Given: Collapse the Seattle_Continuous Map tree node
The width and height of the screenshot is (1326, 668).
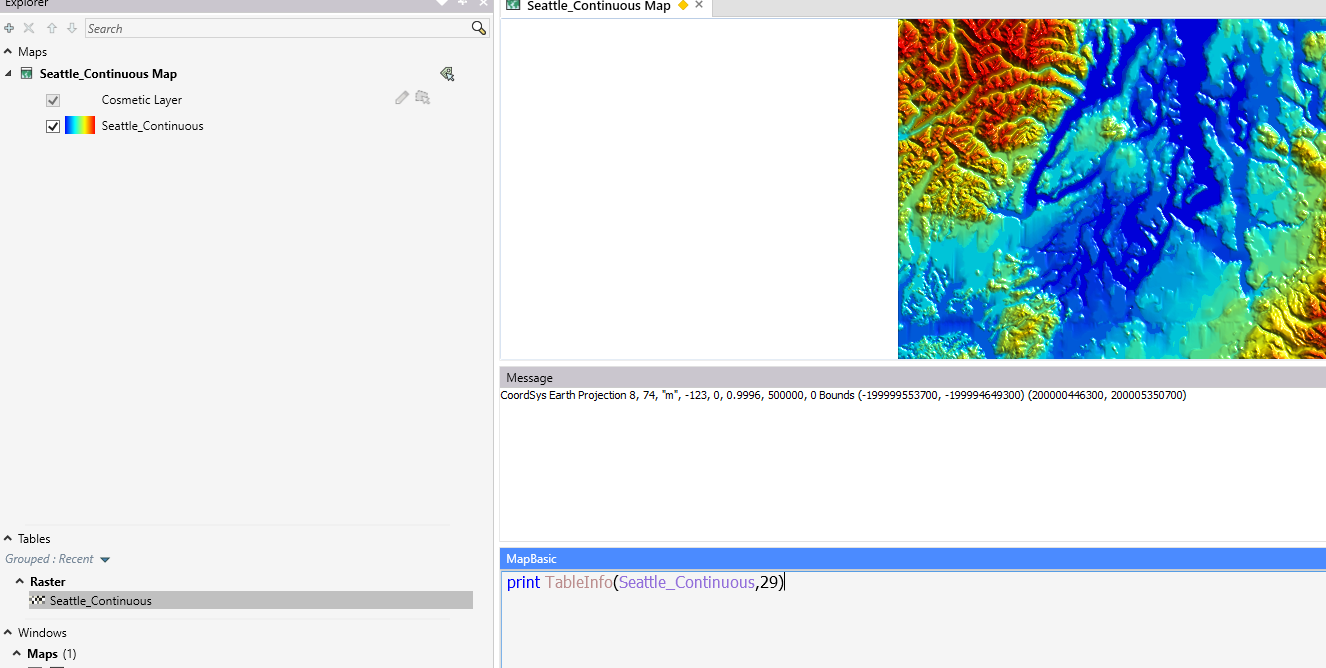Looking at the screenshot, I should pos(8,73).
